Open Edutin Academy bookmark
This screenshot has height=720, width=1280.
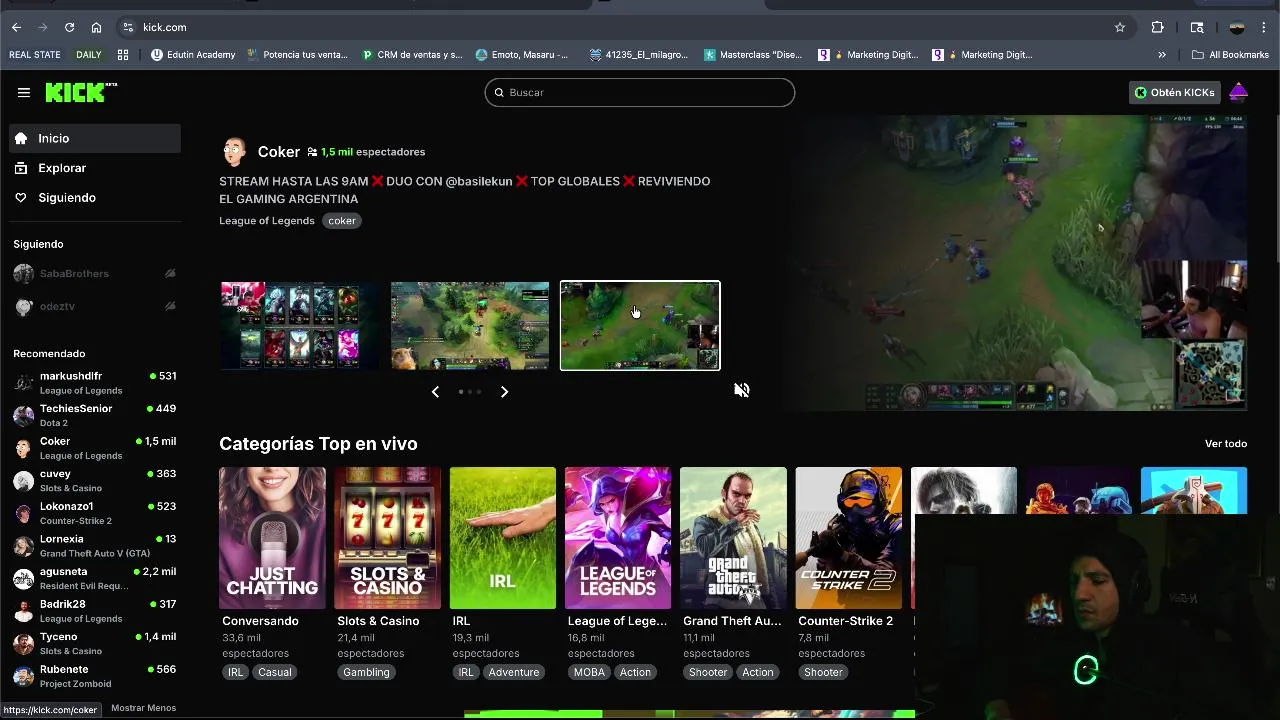pos(193,55)
